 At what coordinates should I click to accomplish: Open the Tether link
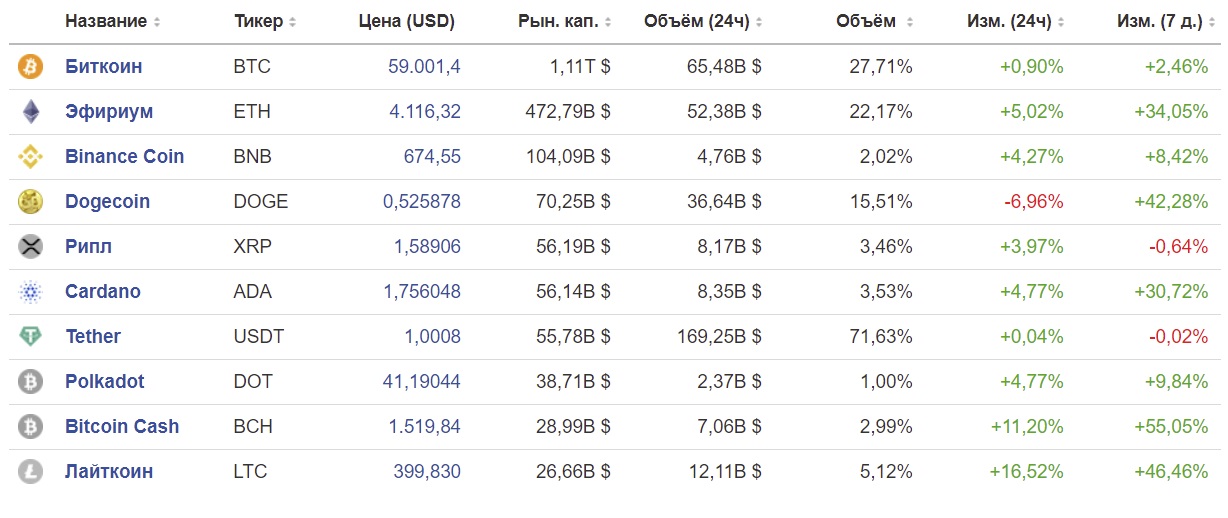93,337
